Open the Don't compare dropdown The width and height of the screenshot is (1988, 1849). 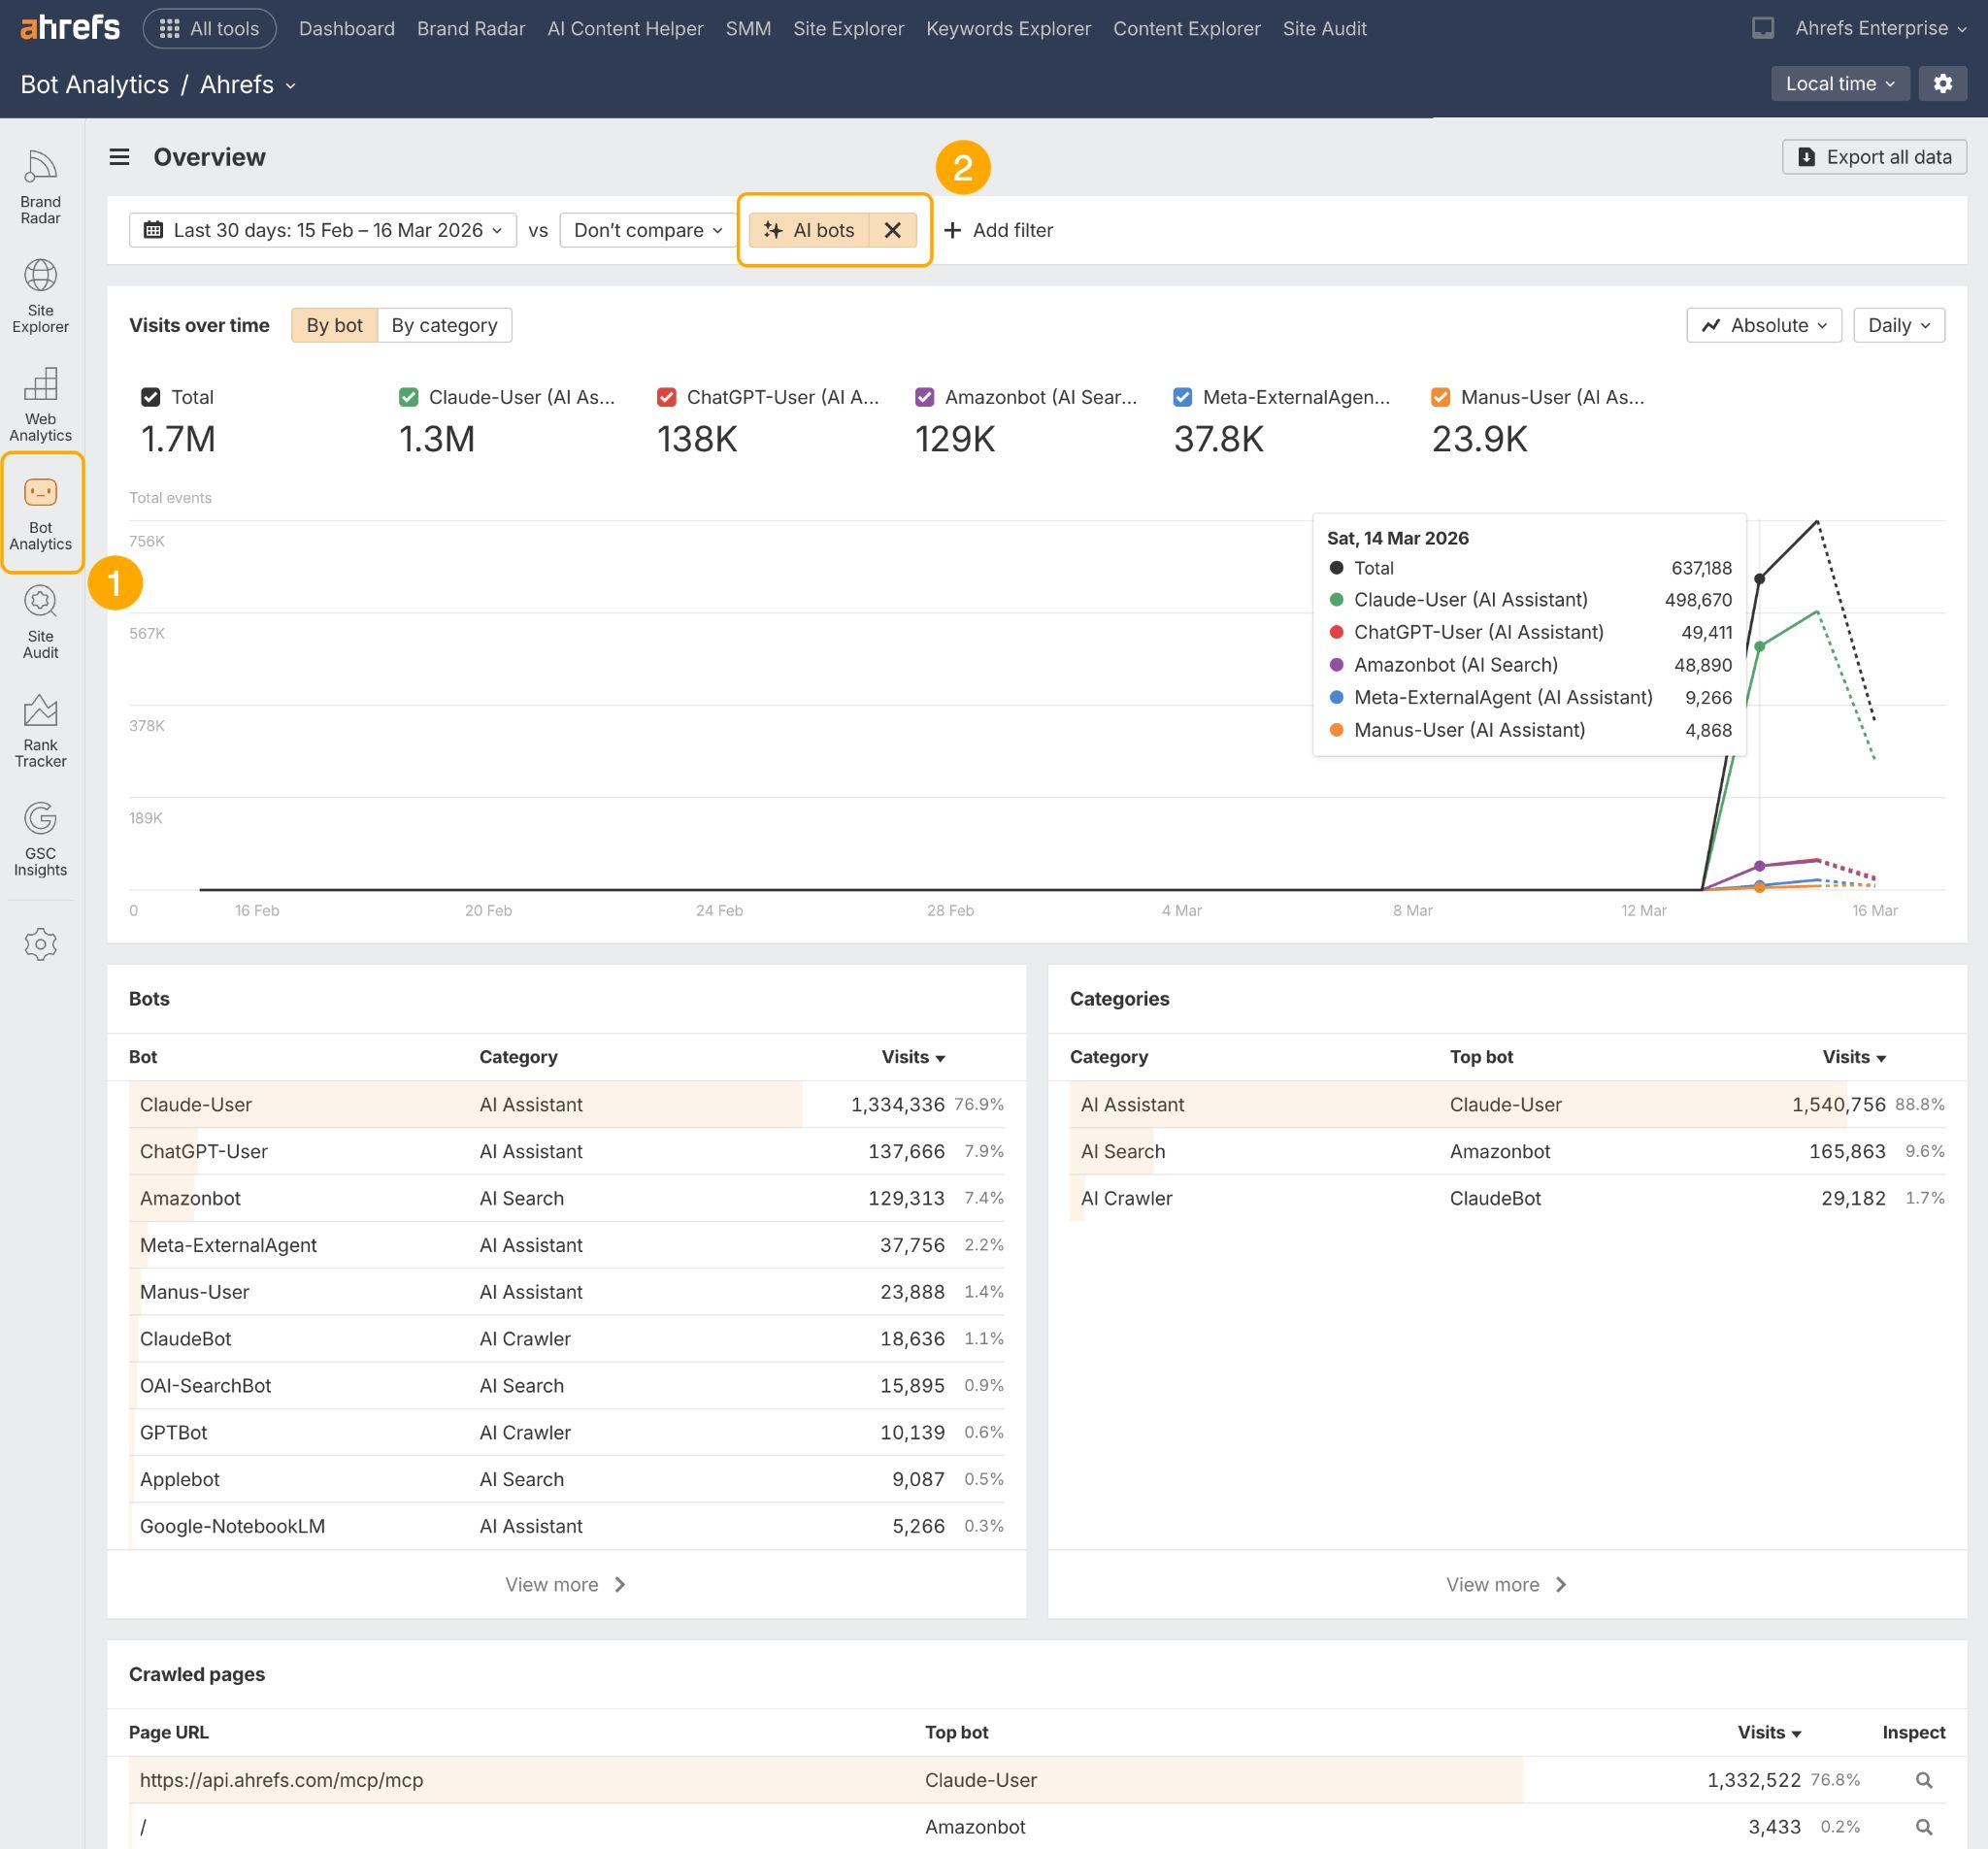coord(648,230)
